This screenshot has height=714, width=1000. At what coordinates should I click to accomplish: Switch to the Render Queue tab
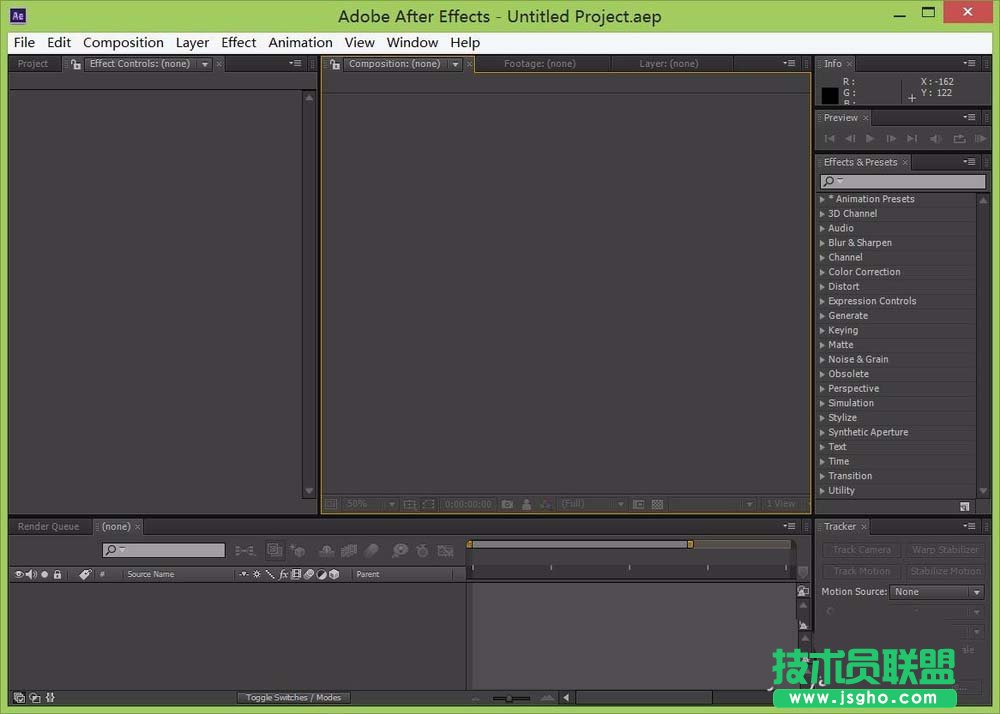(x=48, y=527)
